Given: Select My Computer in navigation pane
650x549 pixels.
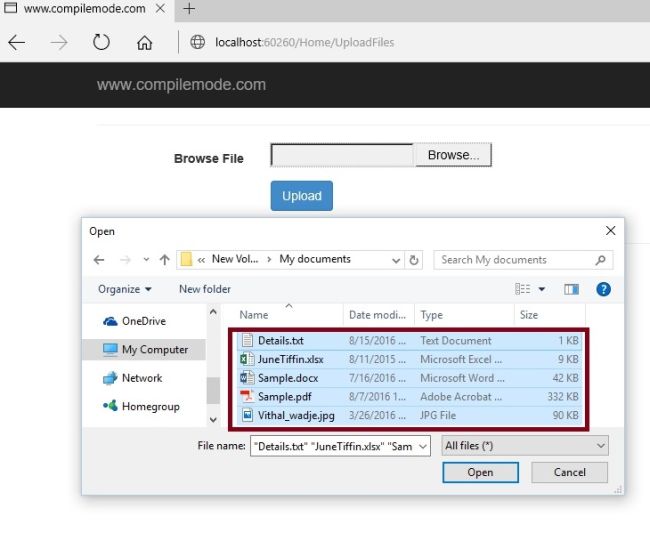Looking at the screenshot, I should point(144,350).
